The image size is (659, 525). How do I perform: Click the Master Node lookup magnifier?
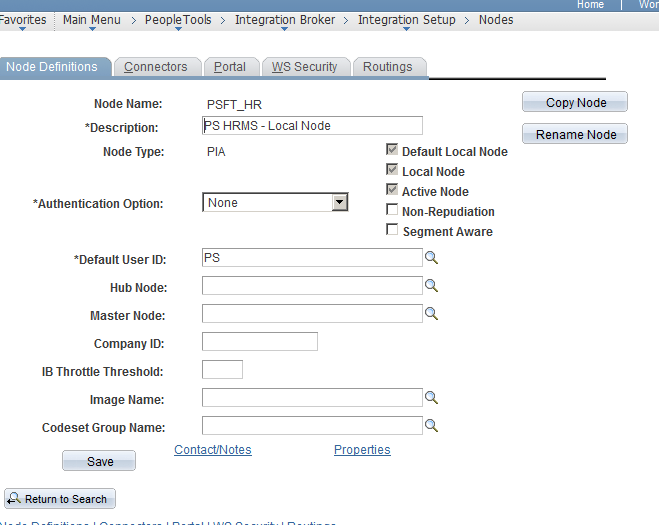431,314
